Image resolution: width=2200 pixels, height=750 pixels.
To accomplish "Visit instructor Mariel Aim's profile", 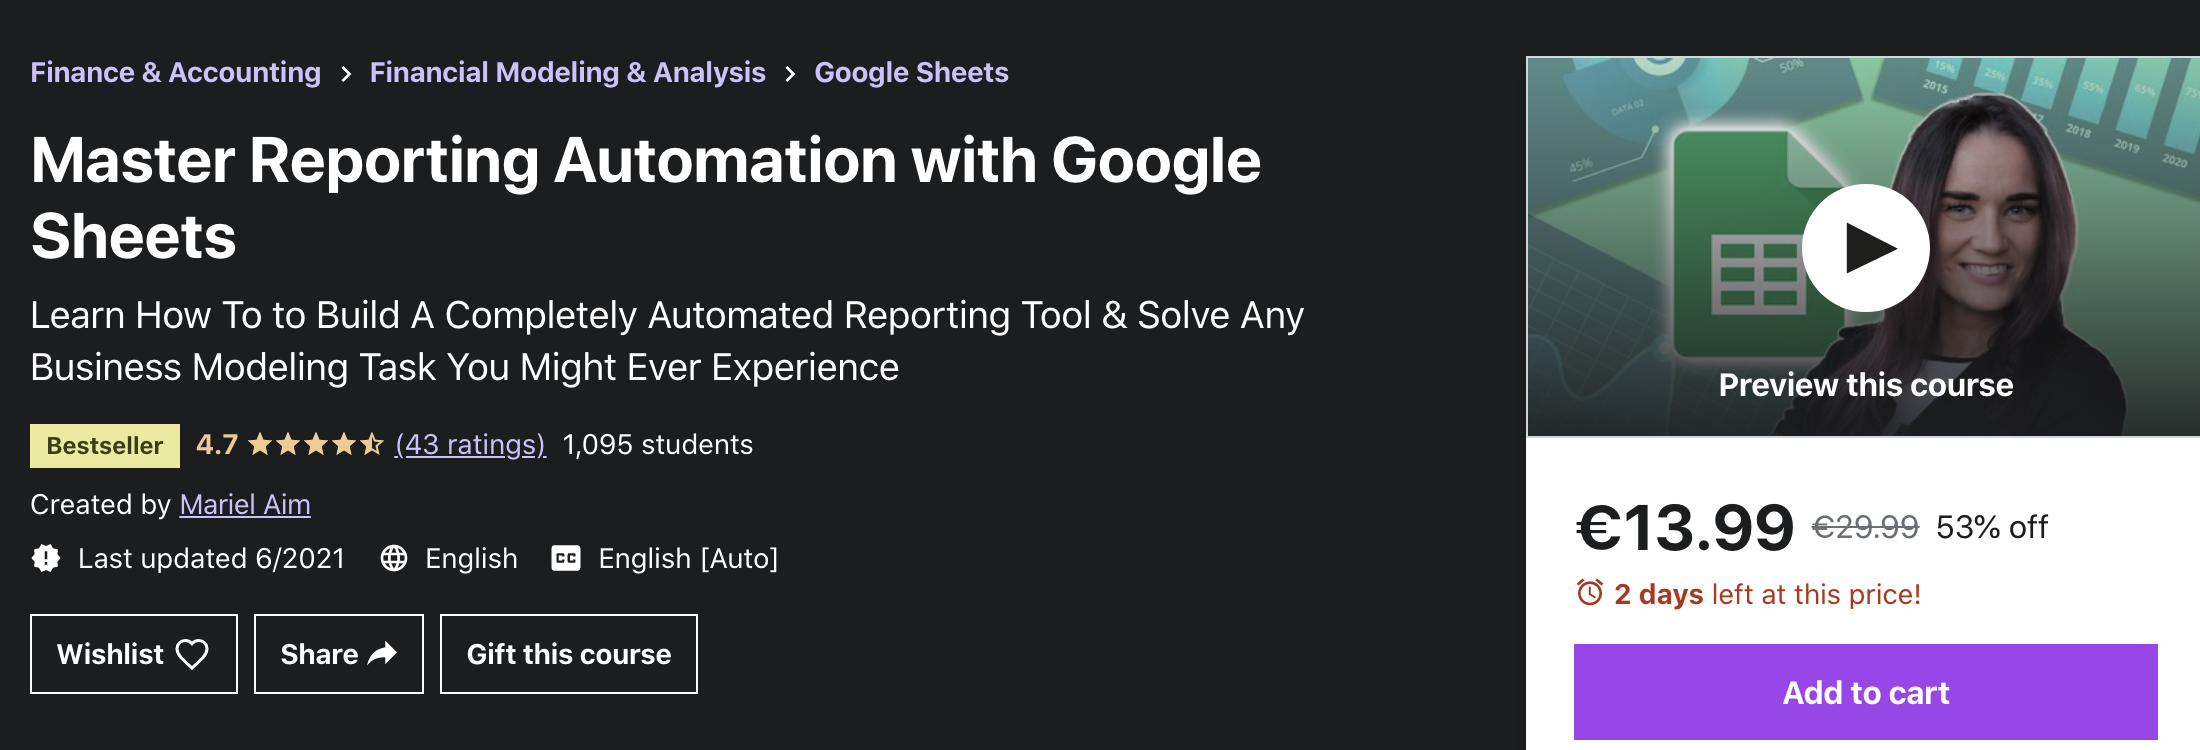I will (245, 504).
